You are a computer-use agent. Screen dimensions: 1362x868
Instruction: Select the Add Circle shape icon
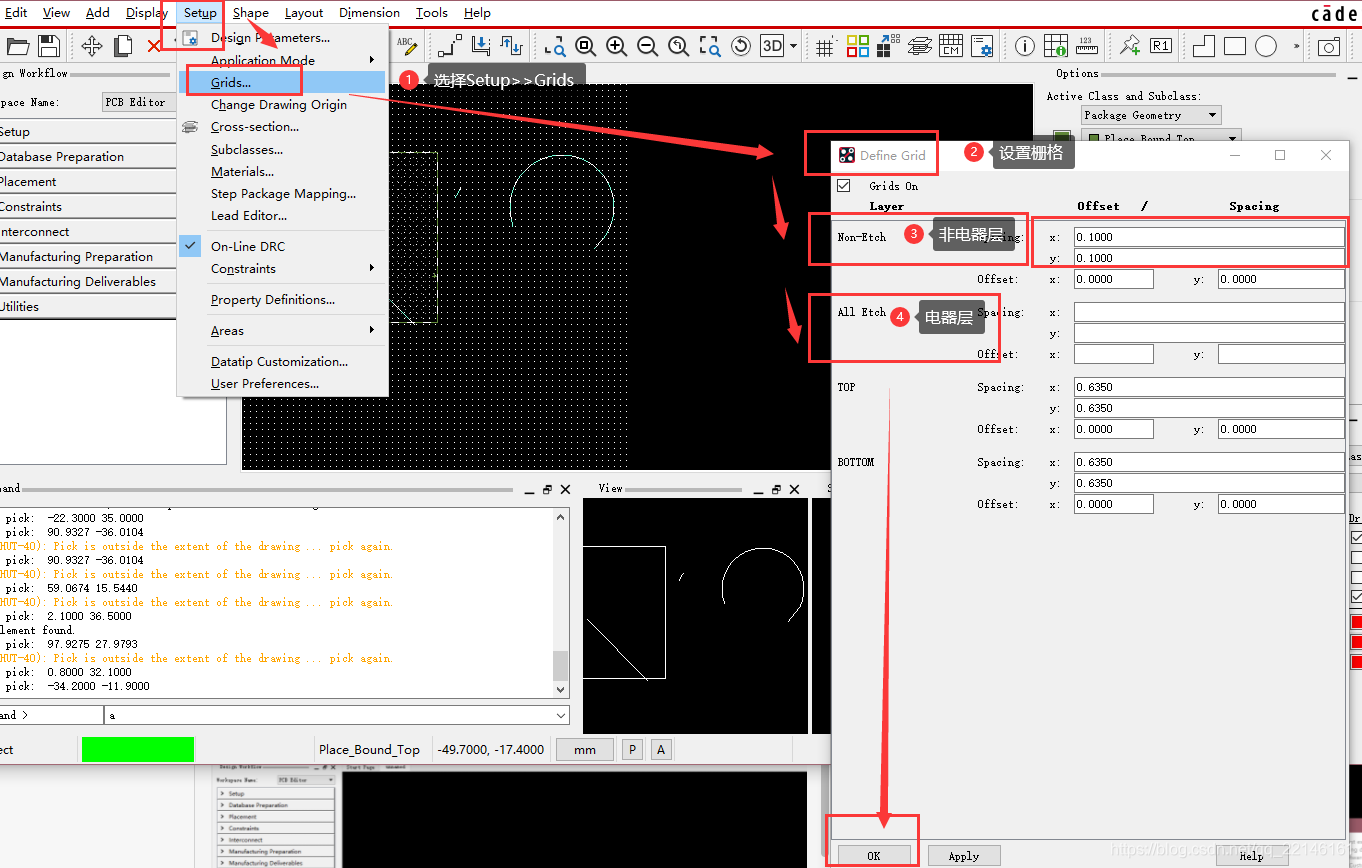coord(1266,46)
